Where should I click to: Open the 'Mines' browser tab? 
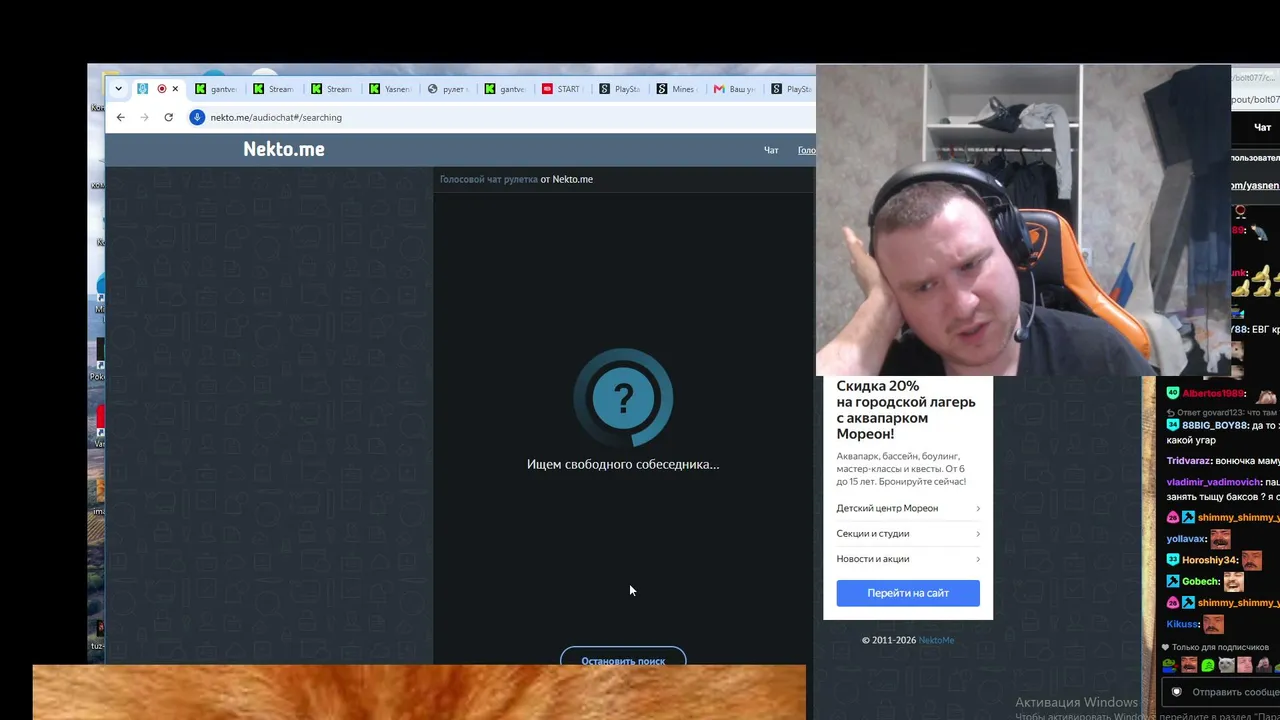[x=678, y=89]
